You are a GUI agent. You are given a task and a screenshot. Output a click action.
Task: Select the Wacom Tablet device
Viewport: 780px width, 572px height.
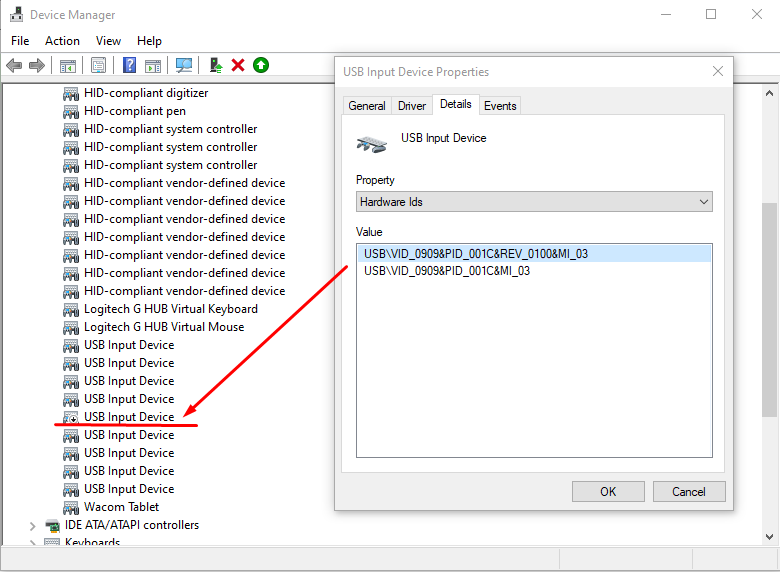[121, 507]
